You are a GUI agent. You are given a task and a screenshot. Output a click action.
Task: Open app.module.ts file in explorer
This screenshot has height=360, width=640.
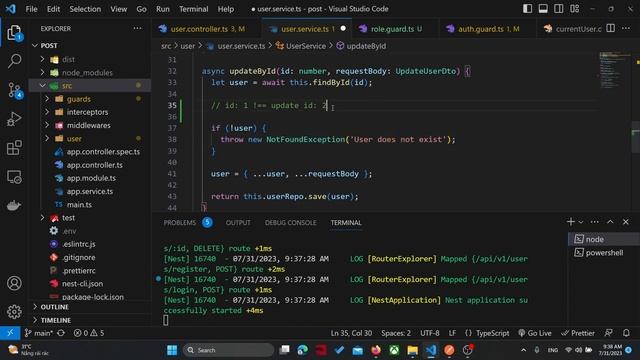pos(91,178)
